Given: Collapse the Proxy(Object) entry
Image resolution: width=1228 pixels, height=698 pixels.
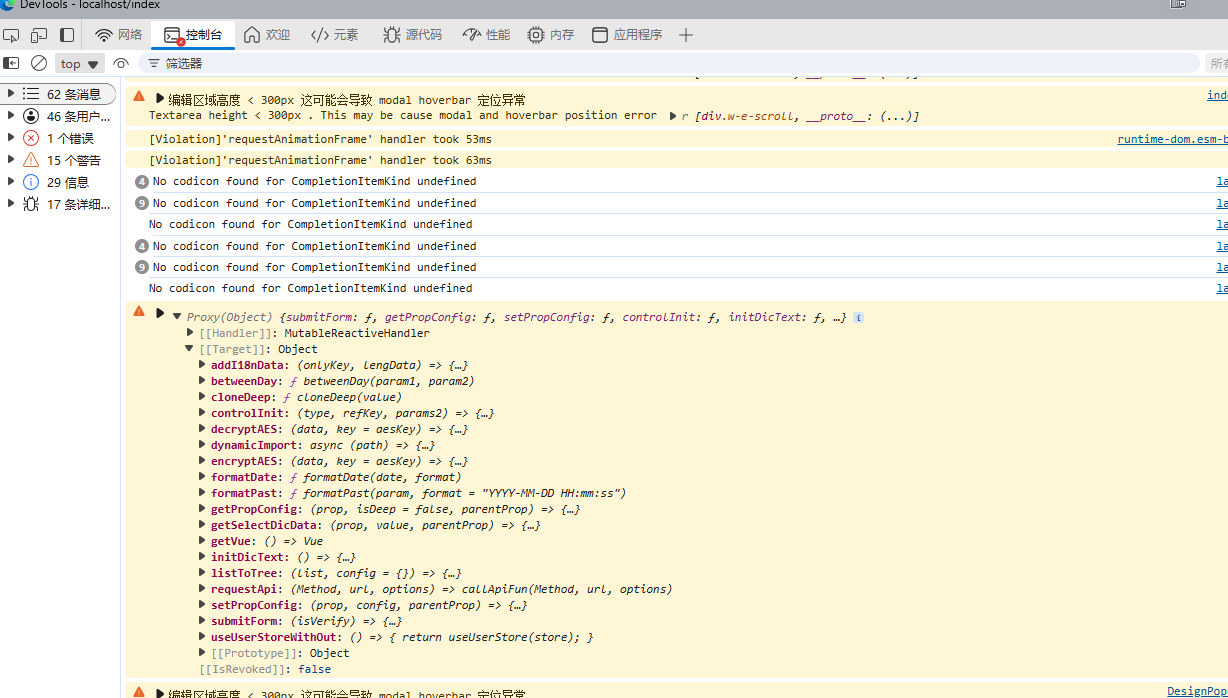Looking at the screenshot, I should (x=177, y=316).
